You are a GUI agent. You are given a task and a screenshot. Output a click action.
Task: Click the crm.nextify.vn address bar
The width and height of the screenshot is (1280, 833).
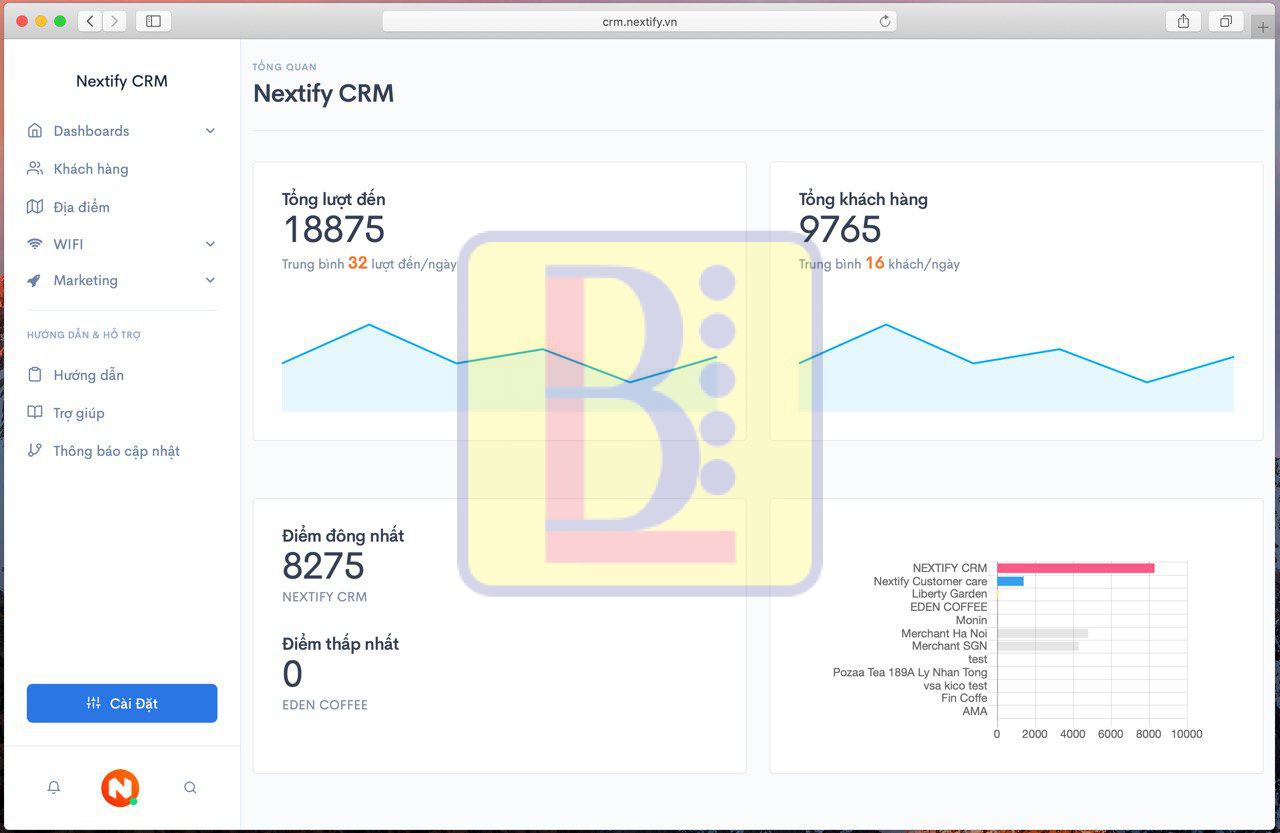pos(639,21)
